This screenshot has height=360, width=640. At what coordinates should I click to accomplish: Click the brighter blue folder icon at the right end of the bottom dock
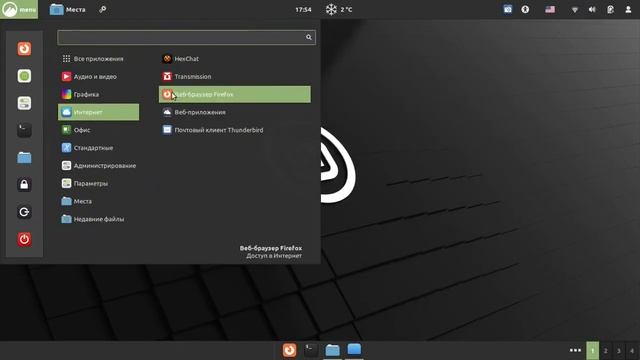[x=354, y=349]
